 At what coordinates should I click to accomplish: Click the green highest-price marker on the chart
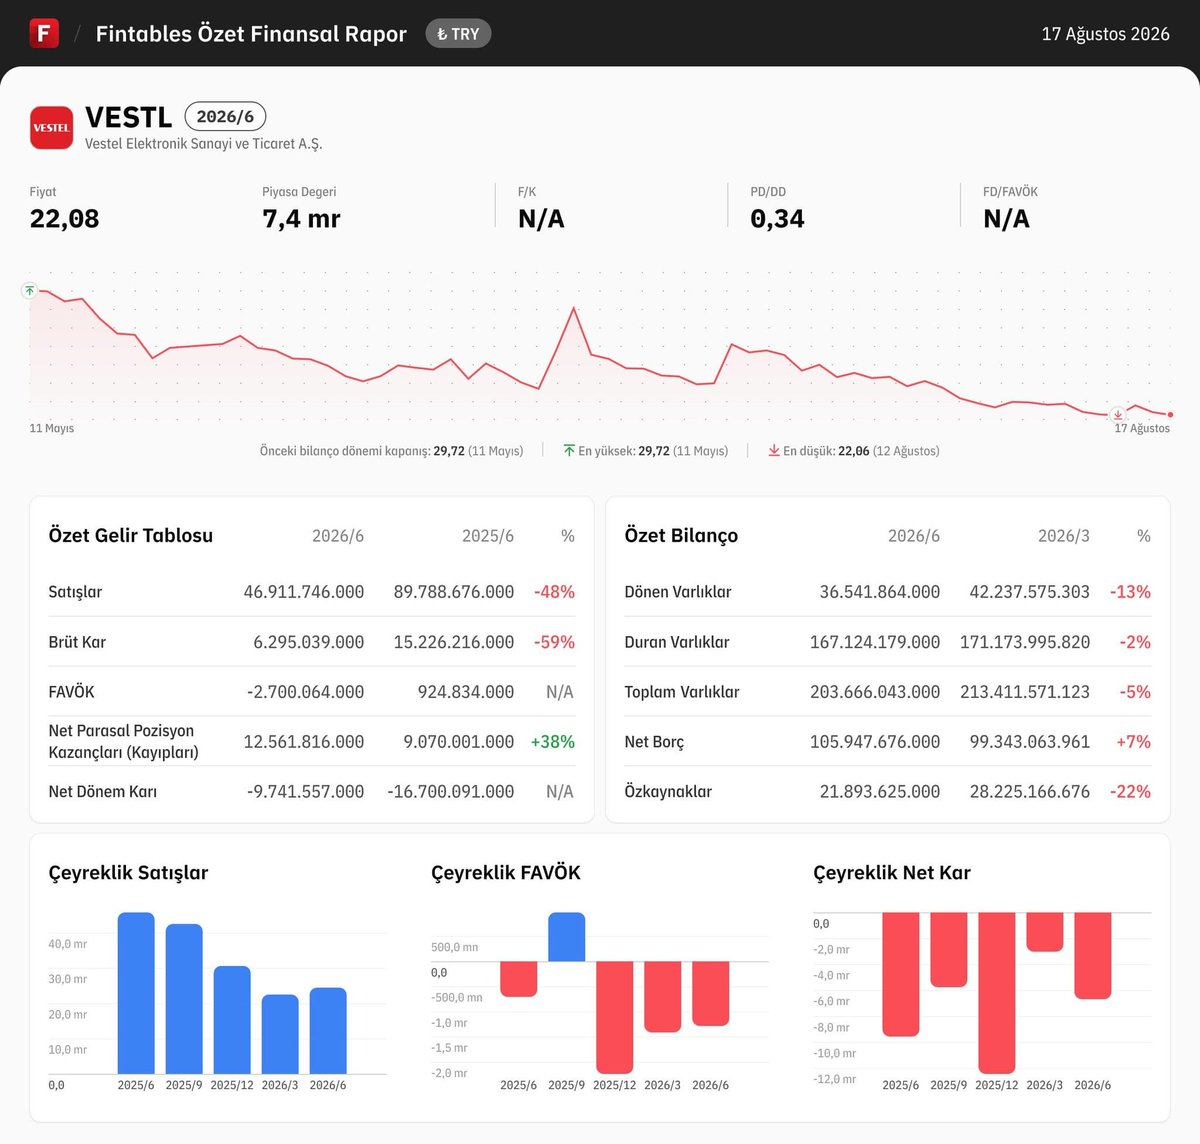point(30,290)
